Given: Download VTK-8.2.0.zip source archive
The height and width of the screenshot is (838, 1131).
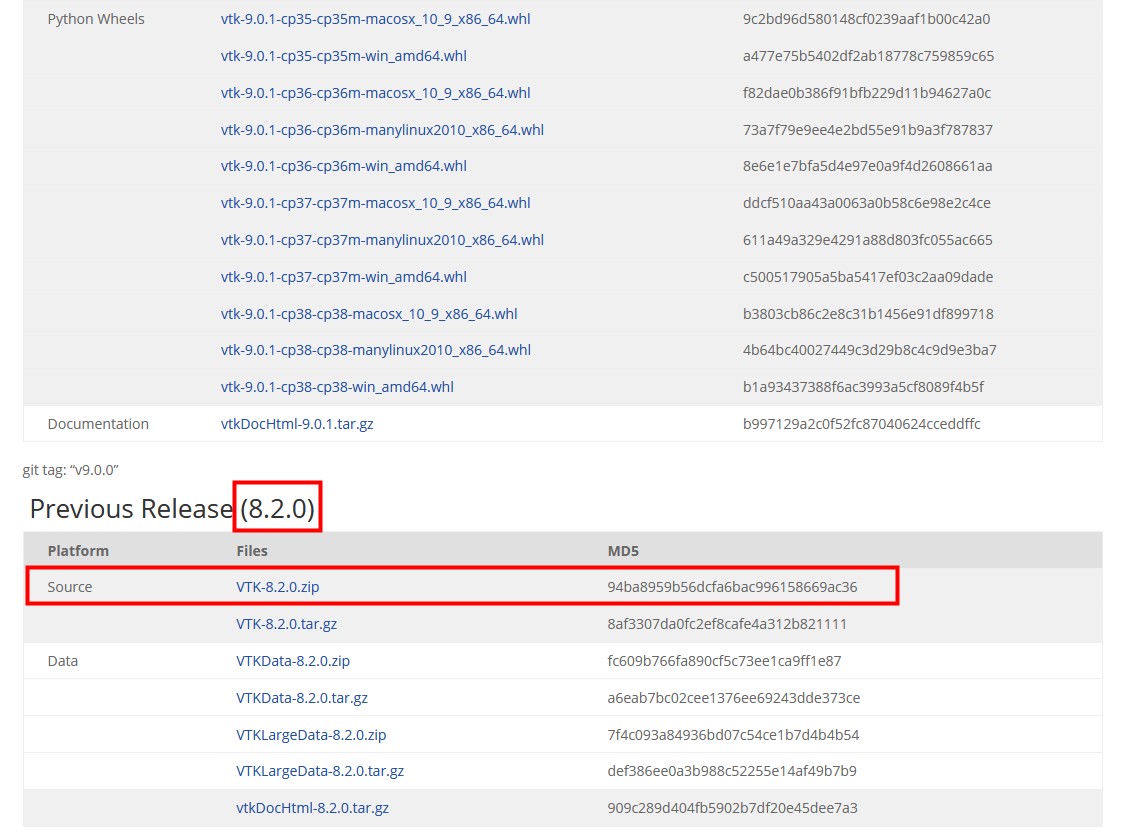Looking at the screenshot, I should (x=278, y=587).
